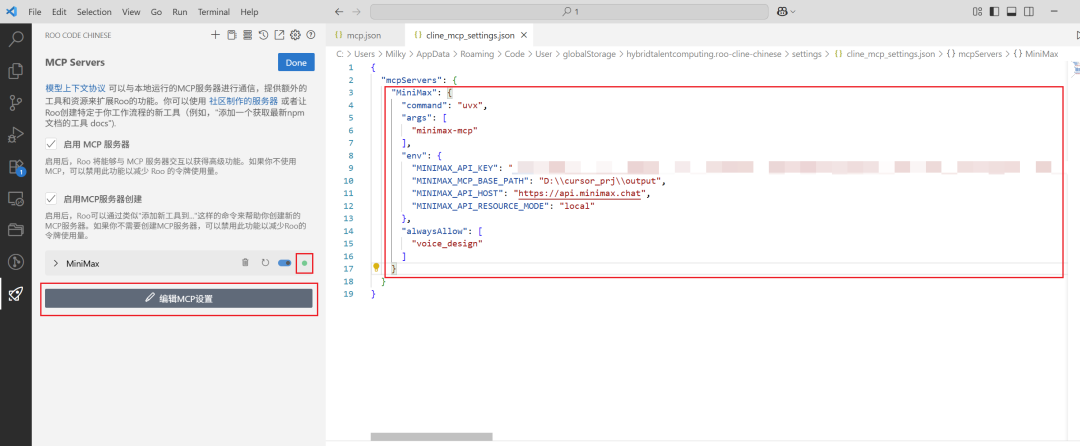Close the cline_mcp_settings.json tab
Screen dimensions: 1080x446
(x=523, y=34)
